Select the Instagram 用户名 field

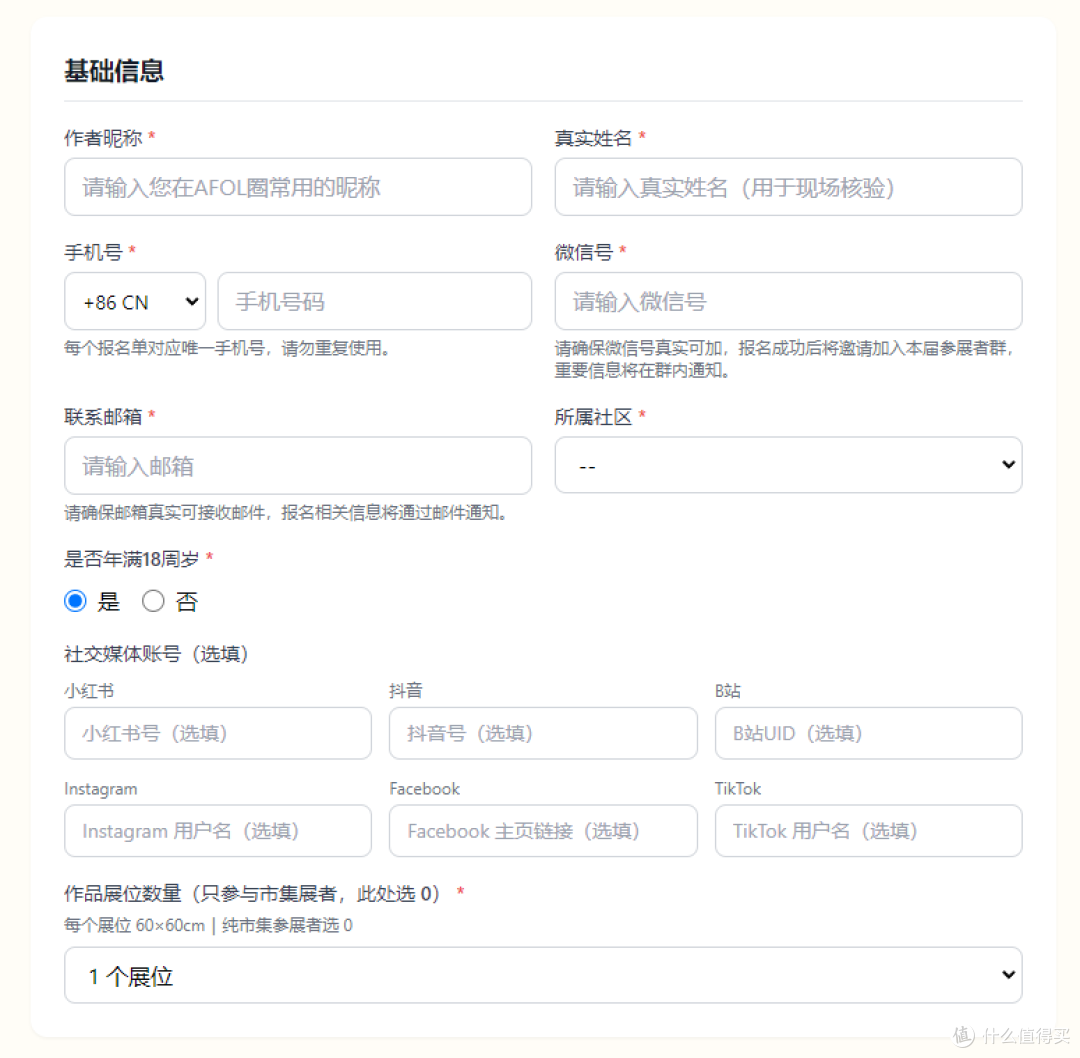pos(218,831)
